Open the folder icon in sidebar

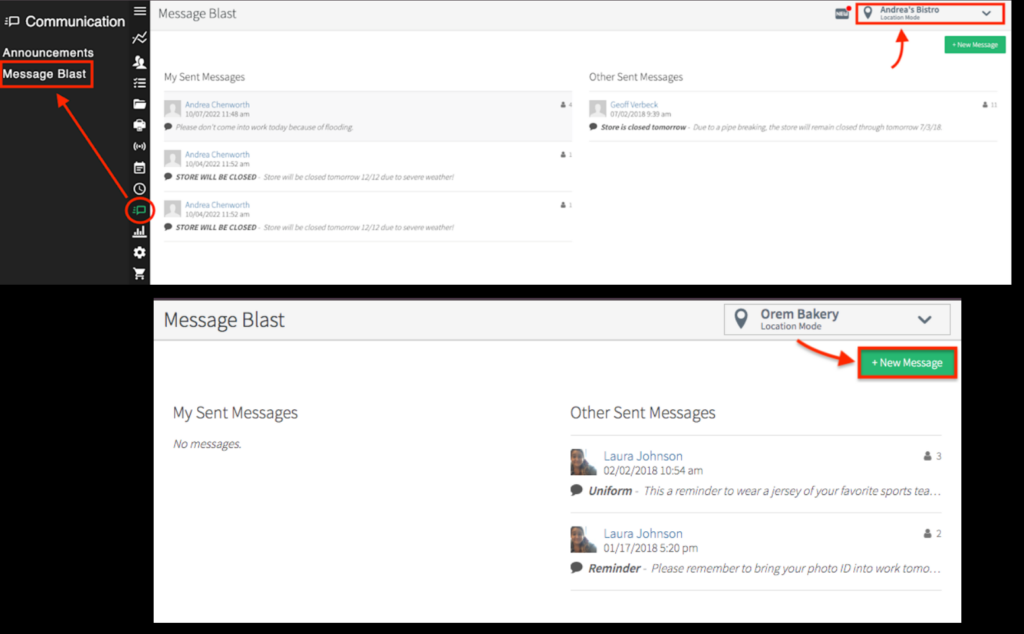click(x=139, y=104)
